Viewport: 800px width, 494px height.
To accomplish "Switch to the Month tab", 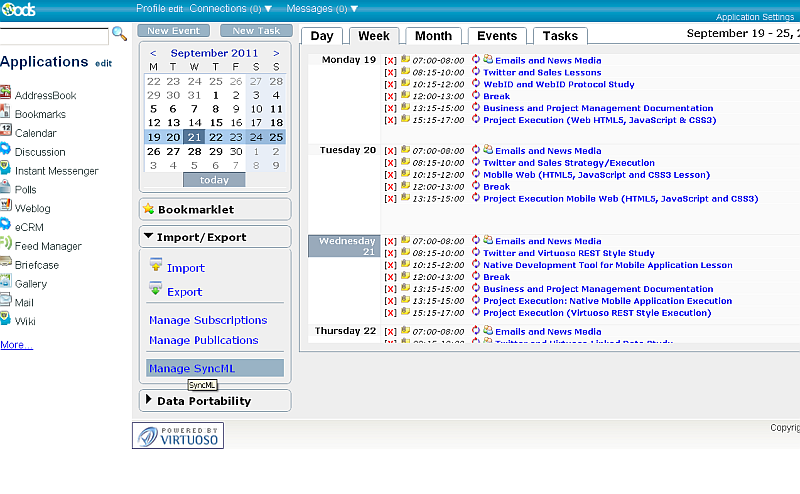I will point(433,36).
